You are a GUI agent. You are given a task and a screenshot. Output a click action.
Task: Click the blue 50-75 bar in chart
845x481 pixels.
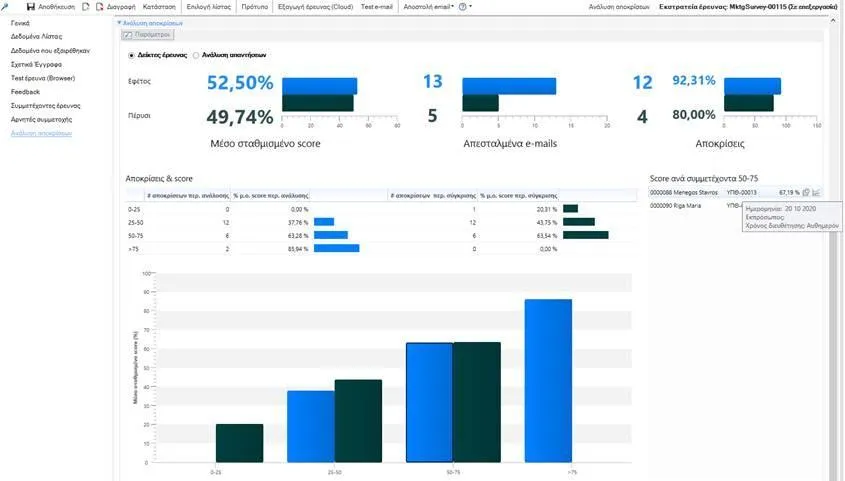click(x=430, y=403)
